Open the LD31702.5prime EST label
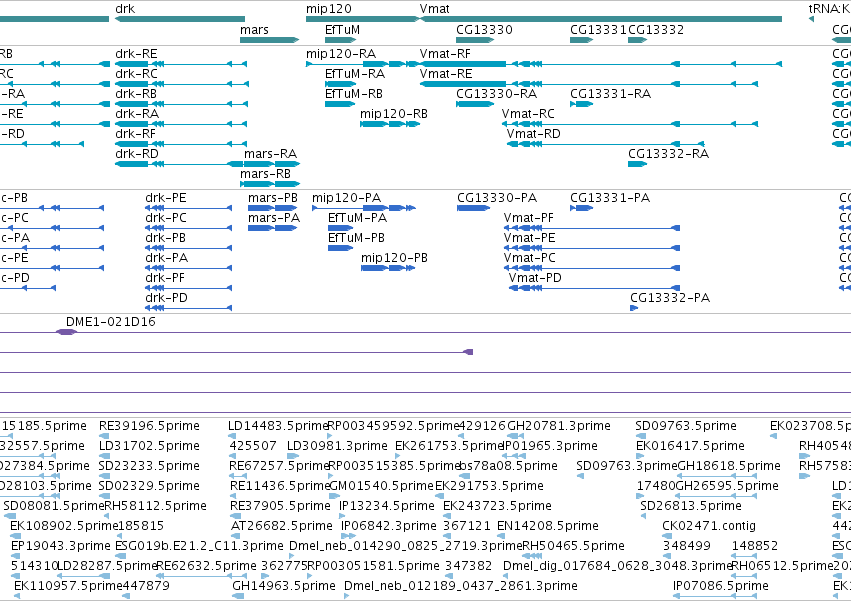The height and width of the screenshot is (601, 851). [149, 446]
